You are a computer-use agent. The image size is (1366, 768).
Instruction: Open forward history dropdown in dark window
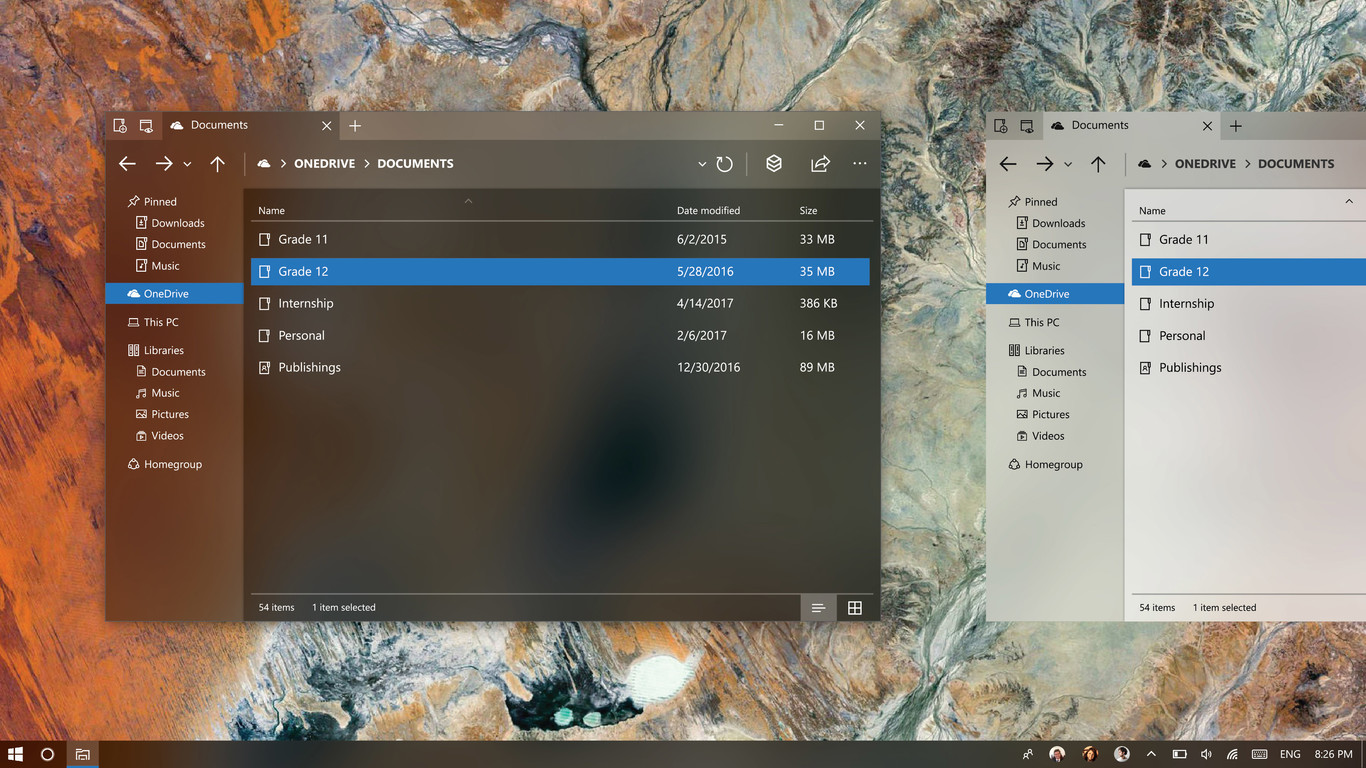point(187,165)
